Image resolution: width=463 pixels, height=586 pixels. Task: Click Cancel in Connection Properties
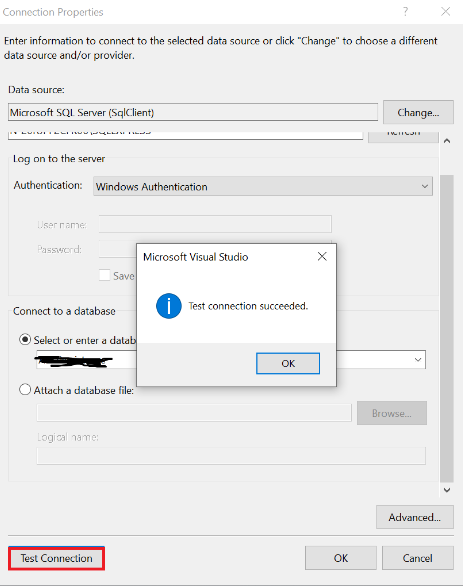click(x=418, y=558)
